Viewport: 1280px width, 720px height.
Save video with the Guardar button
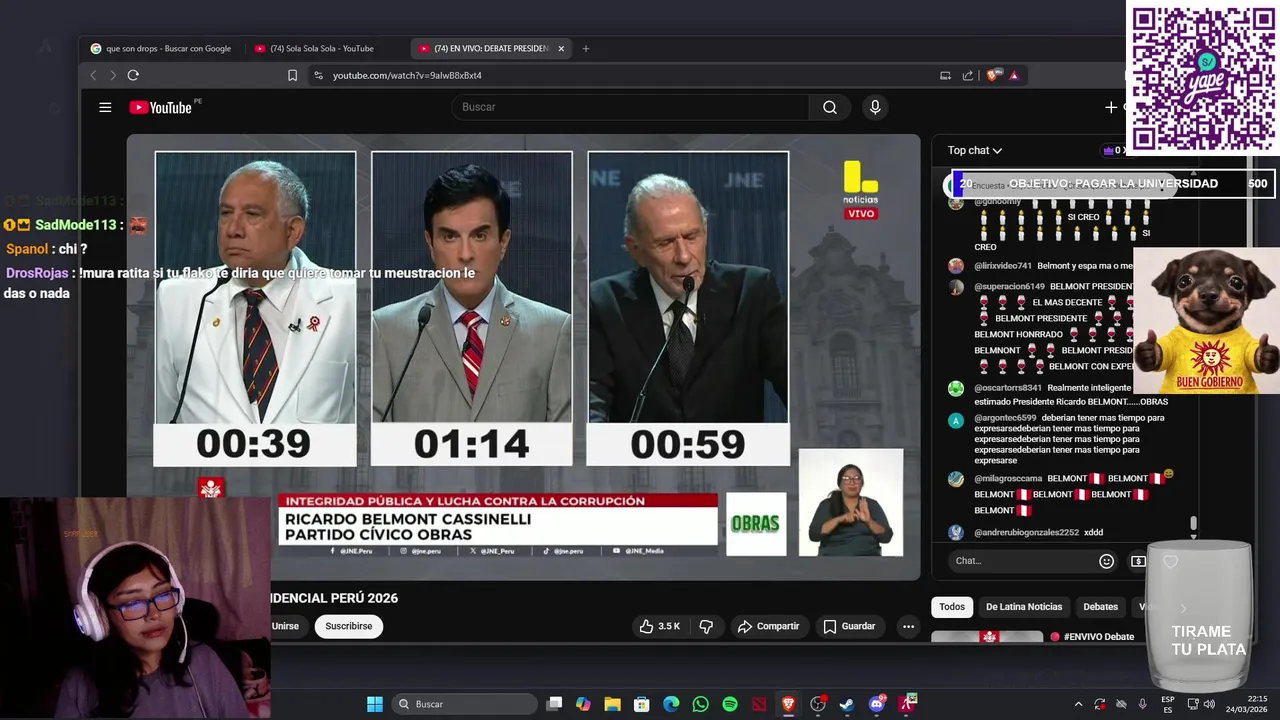coord(849,626)
